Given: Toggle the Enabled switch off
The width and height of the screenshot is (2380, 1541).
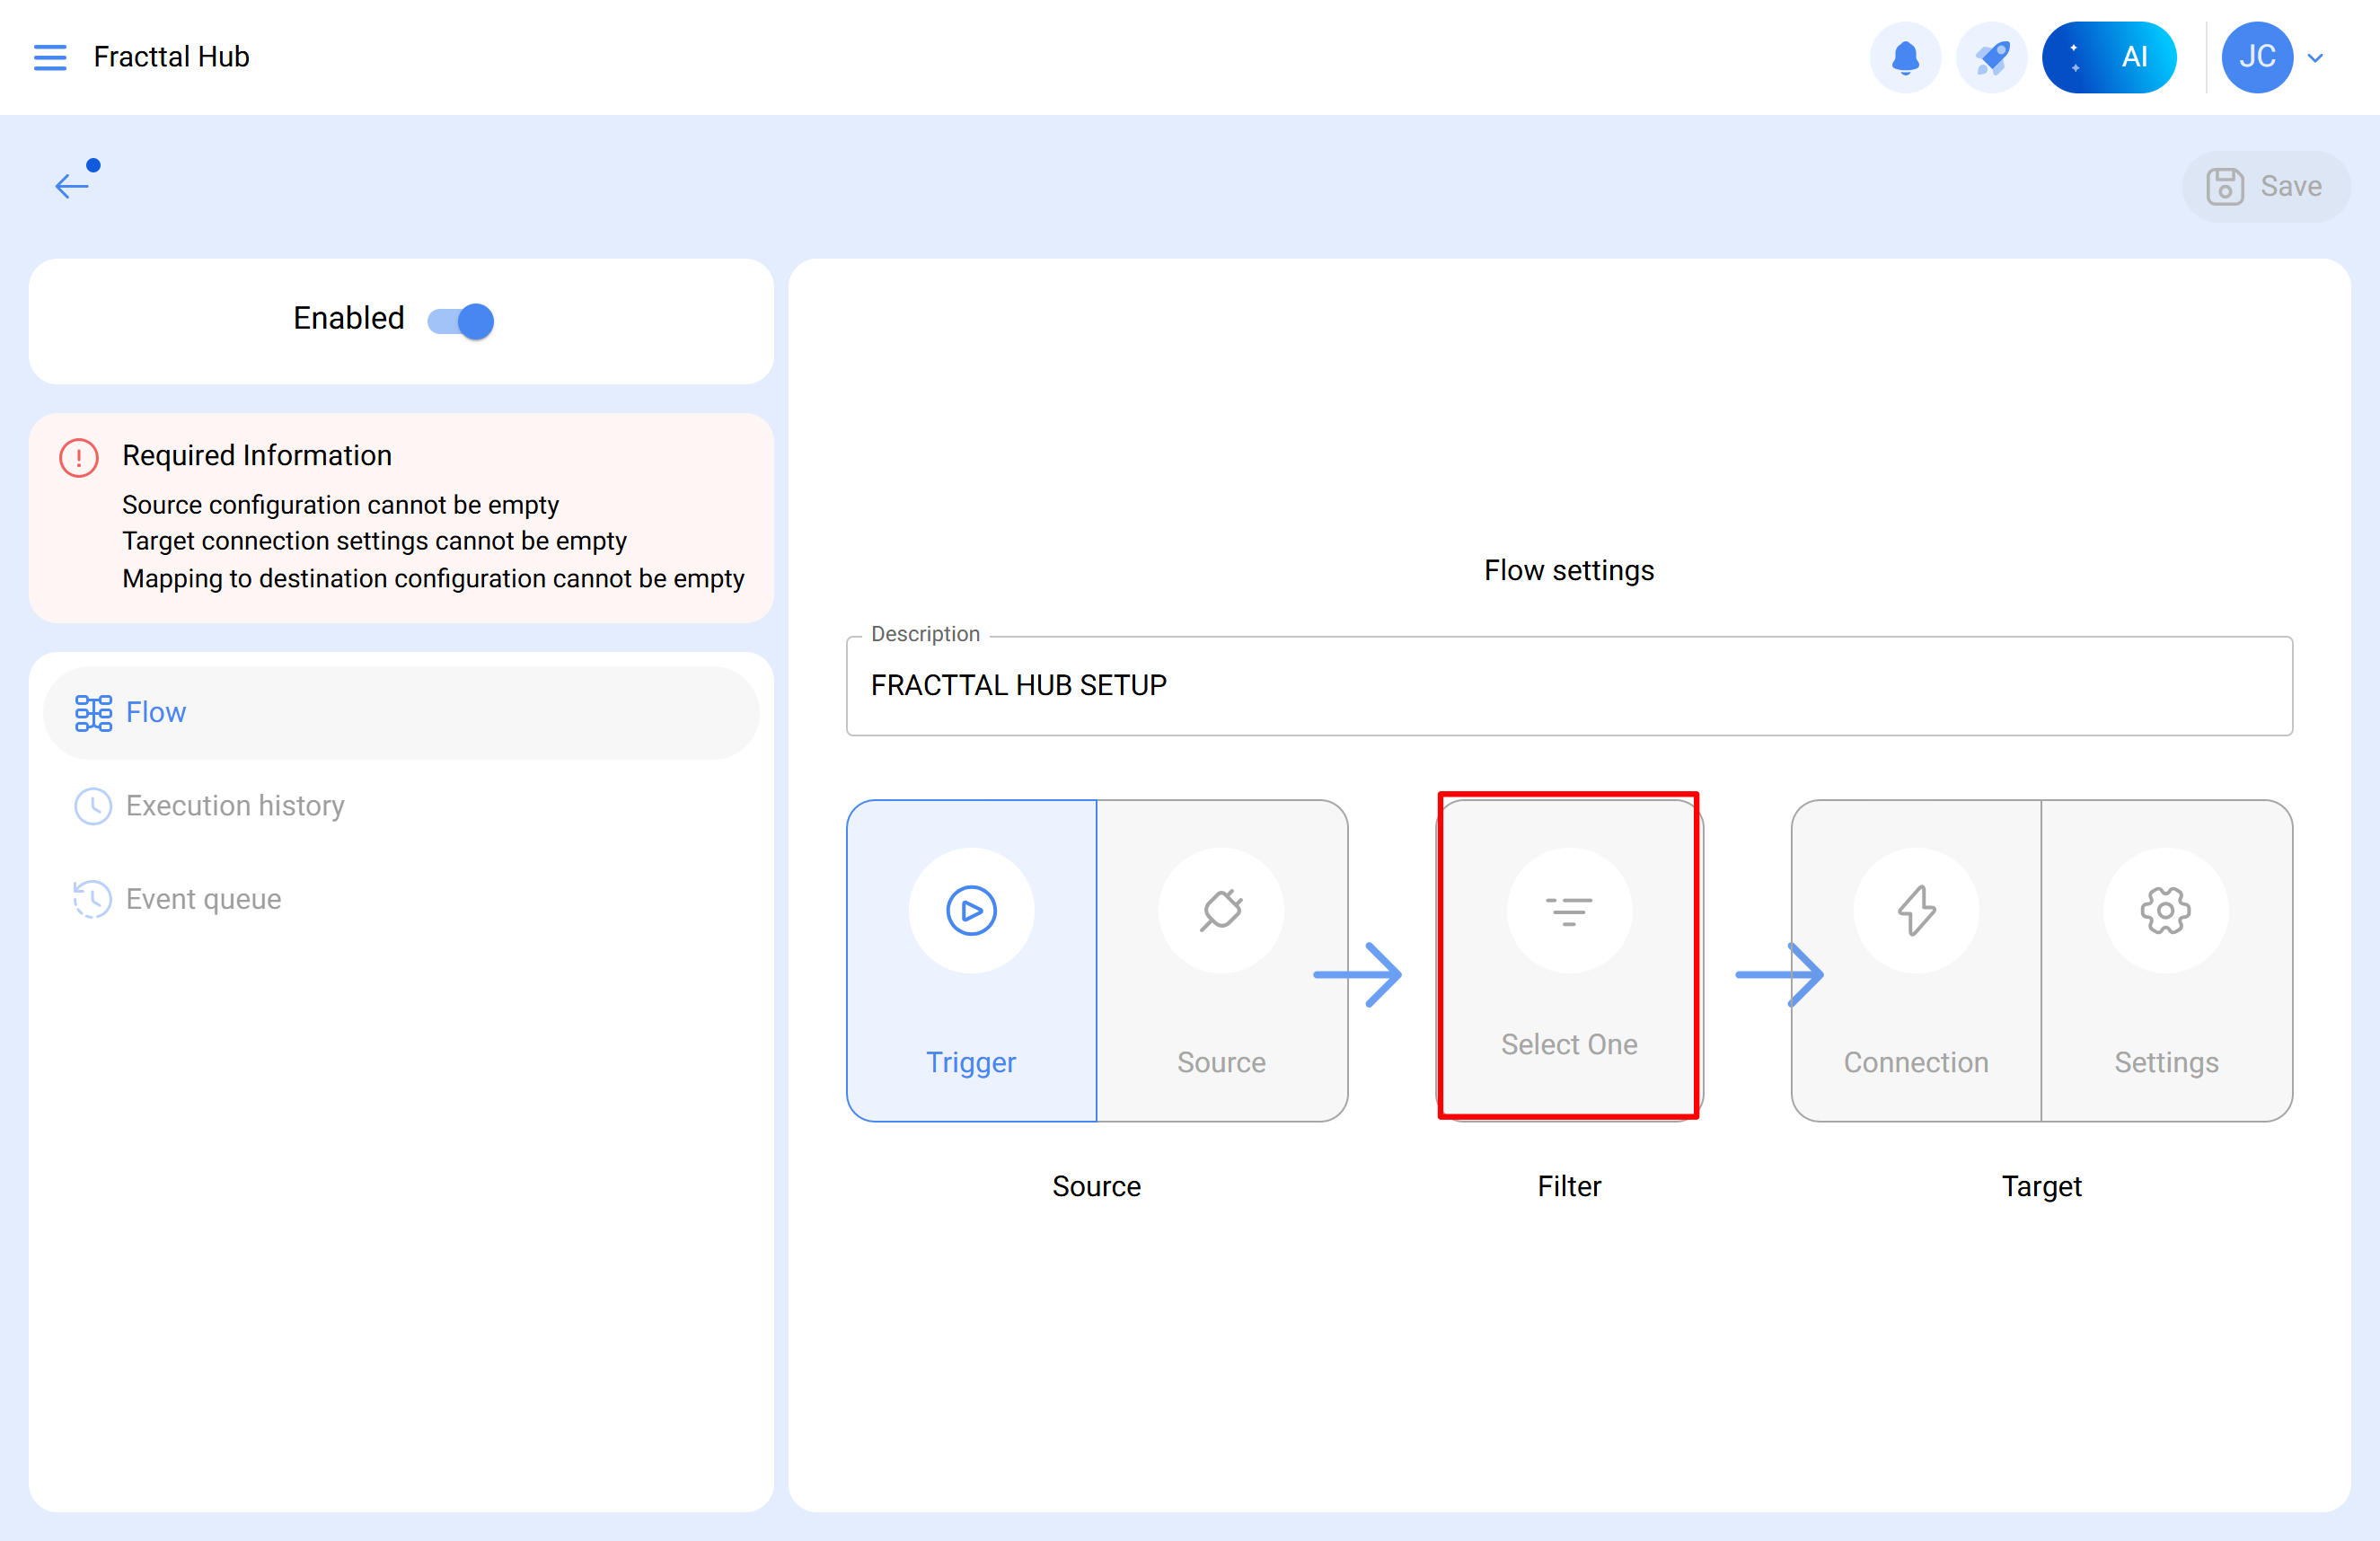Looking at the screenshot, I should point(461,321).
